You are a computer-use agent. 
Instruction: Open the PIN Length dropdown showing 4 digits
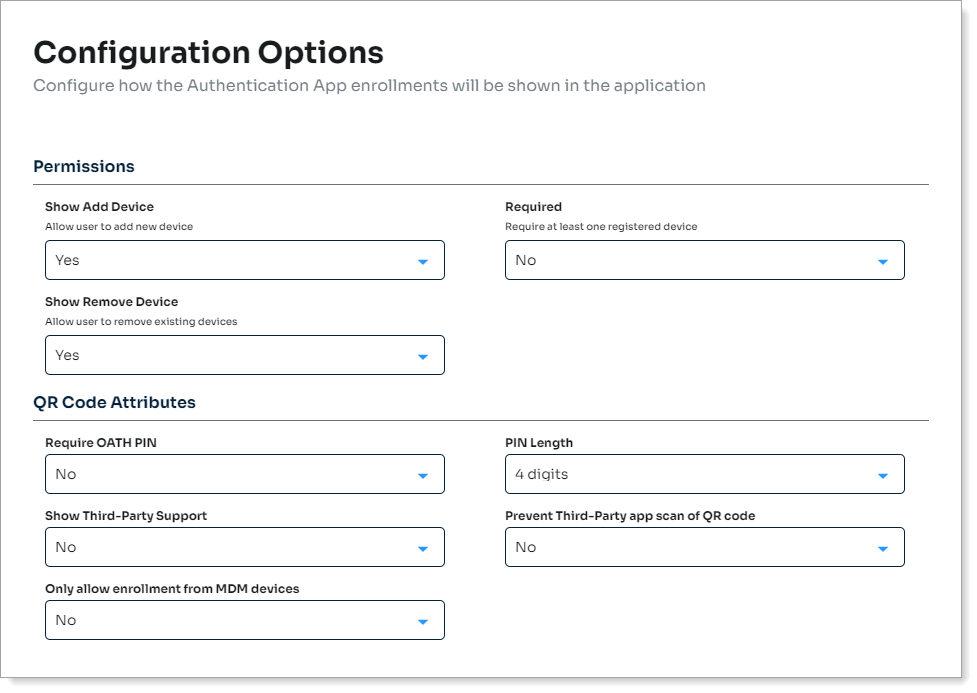click(705, 474)
